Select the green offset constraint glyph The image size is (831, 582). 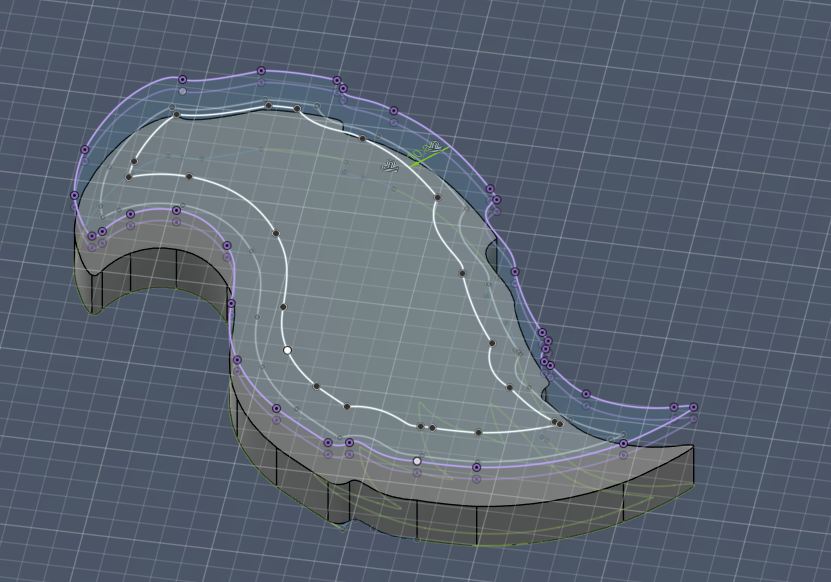(x=435, y=146)
